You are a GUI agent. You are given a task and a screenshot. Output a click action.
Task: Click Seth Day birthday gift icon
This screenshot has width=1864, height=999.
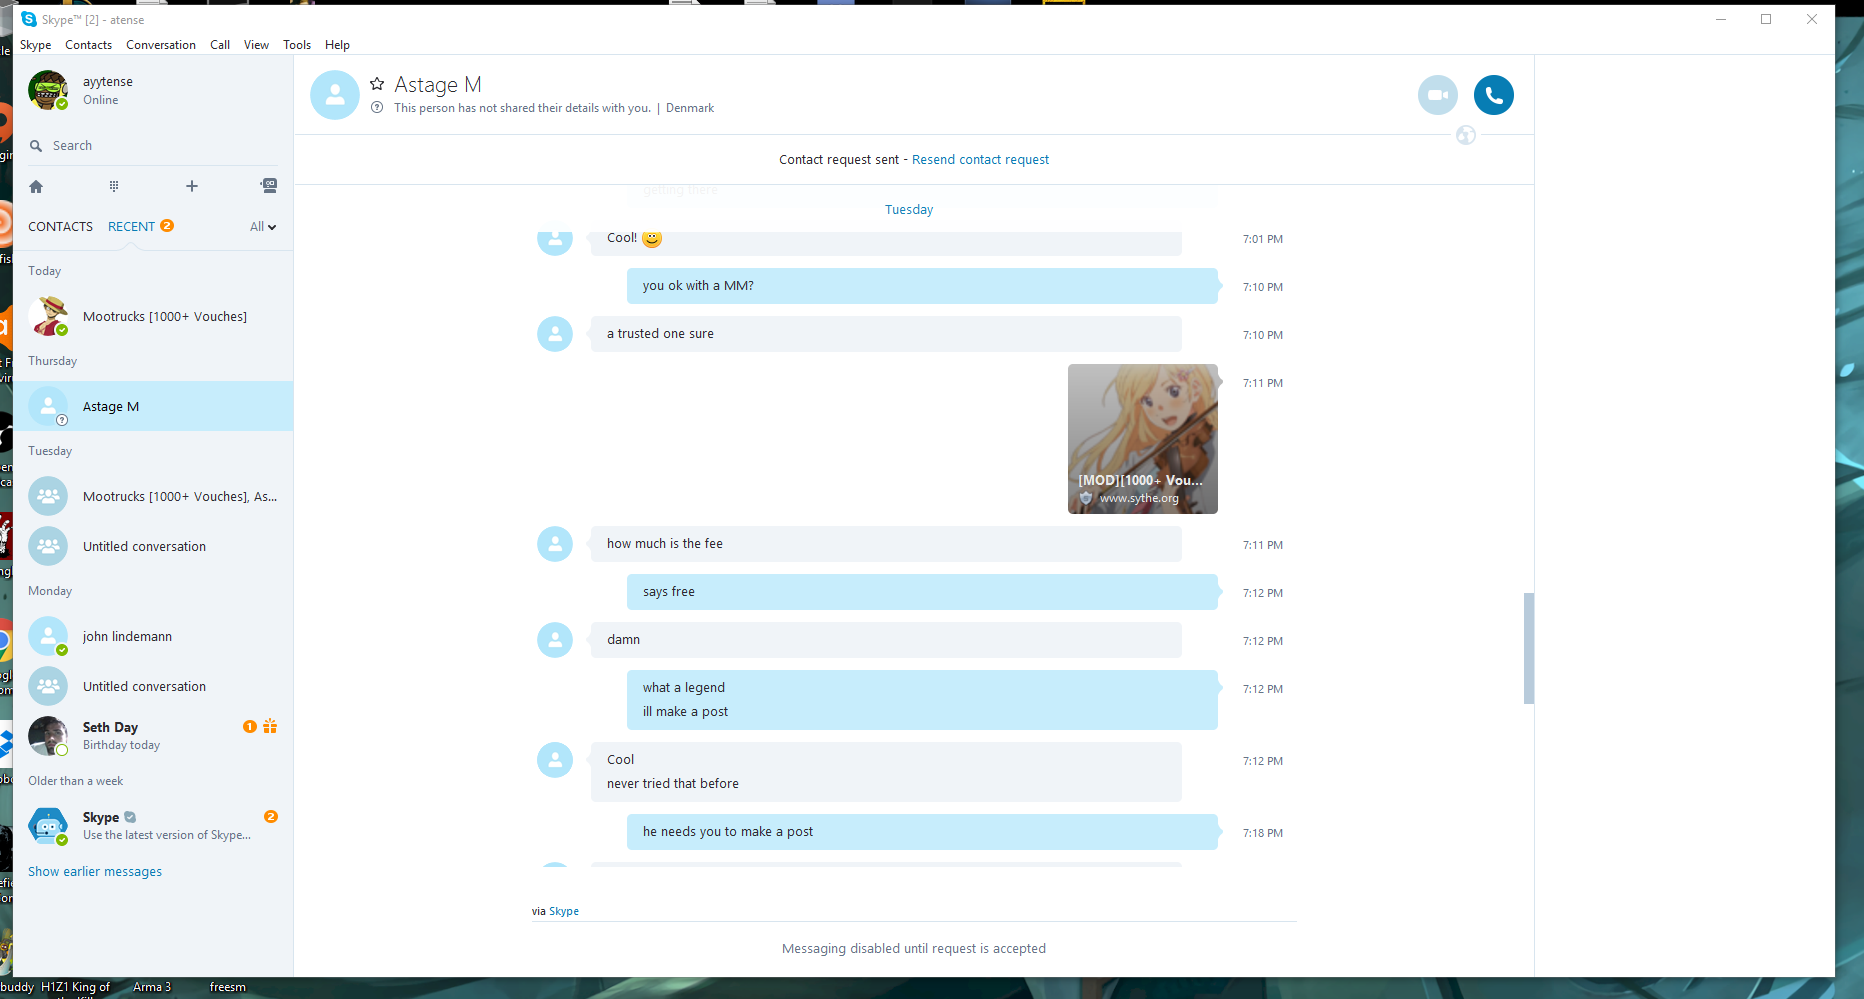270,726
